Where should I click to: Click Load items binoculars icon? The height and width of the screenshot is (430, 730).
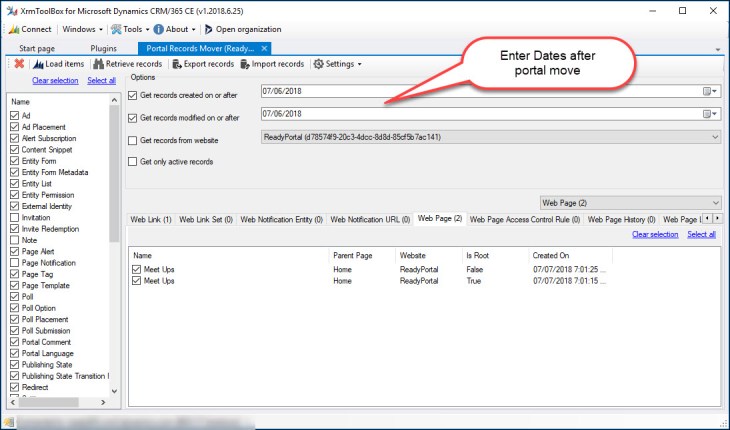tap(37, 64)
